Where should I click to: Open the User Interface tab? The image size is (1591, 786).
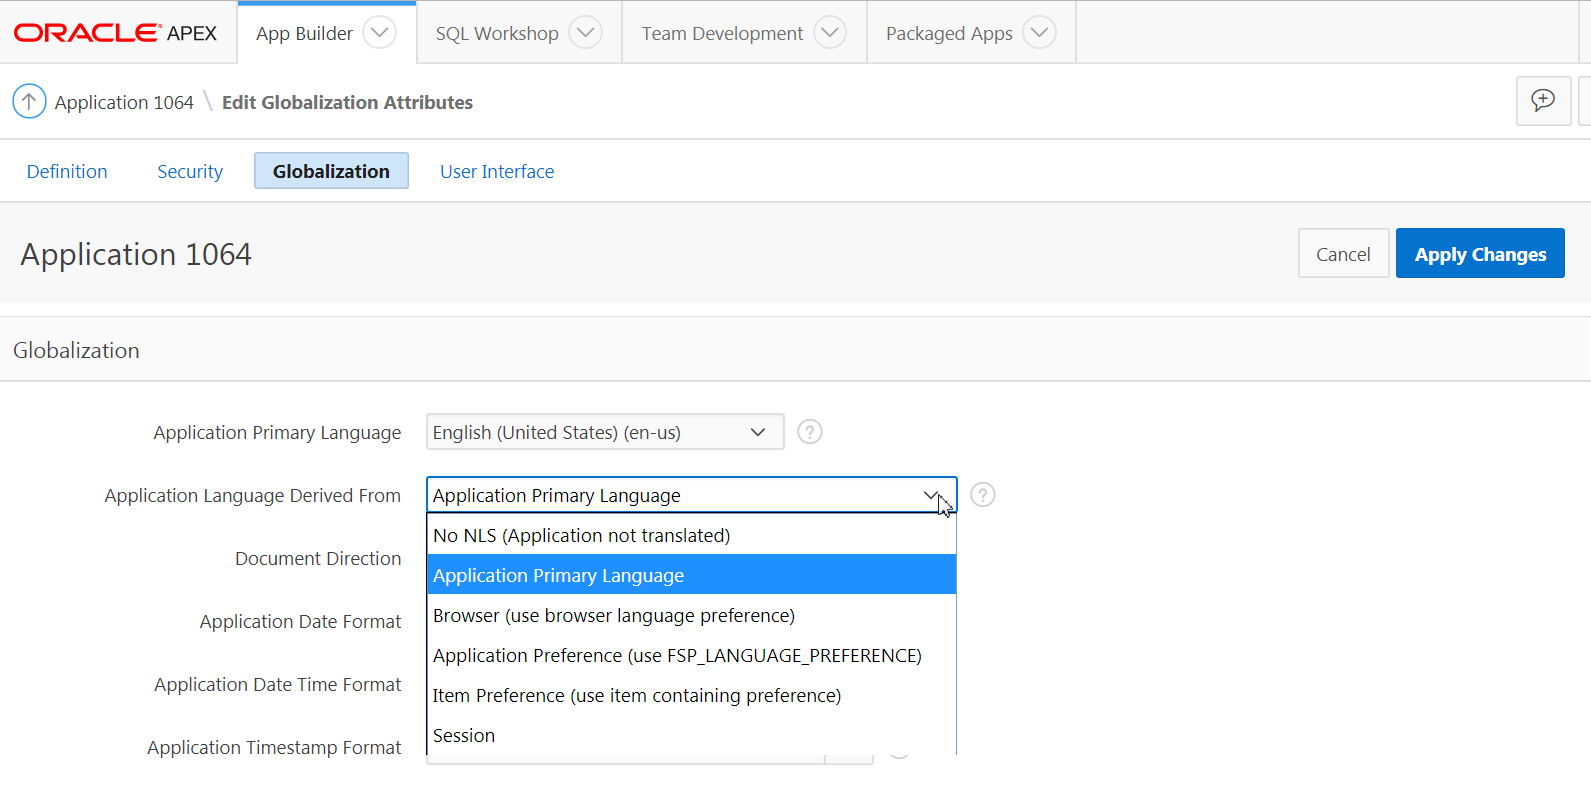(497, 171)
